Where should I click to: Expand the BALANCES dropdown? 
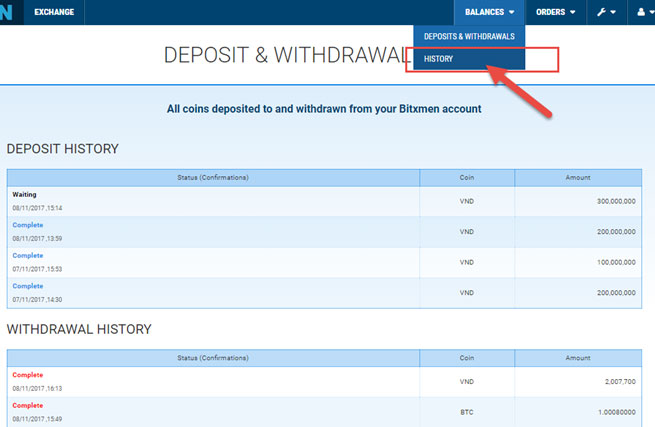coord(489,12)
